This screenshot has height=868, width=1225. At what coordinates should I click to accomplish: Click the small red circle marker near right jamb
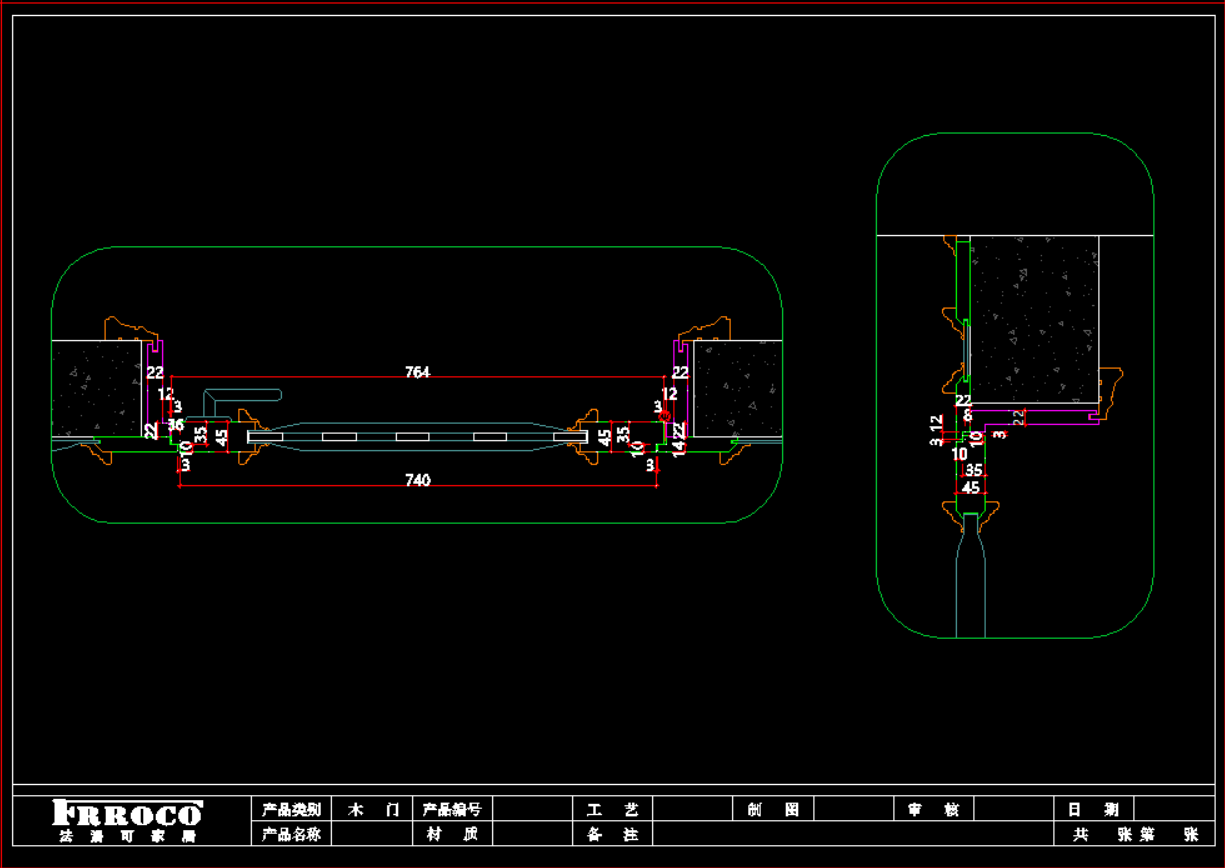665,415
